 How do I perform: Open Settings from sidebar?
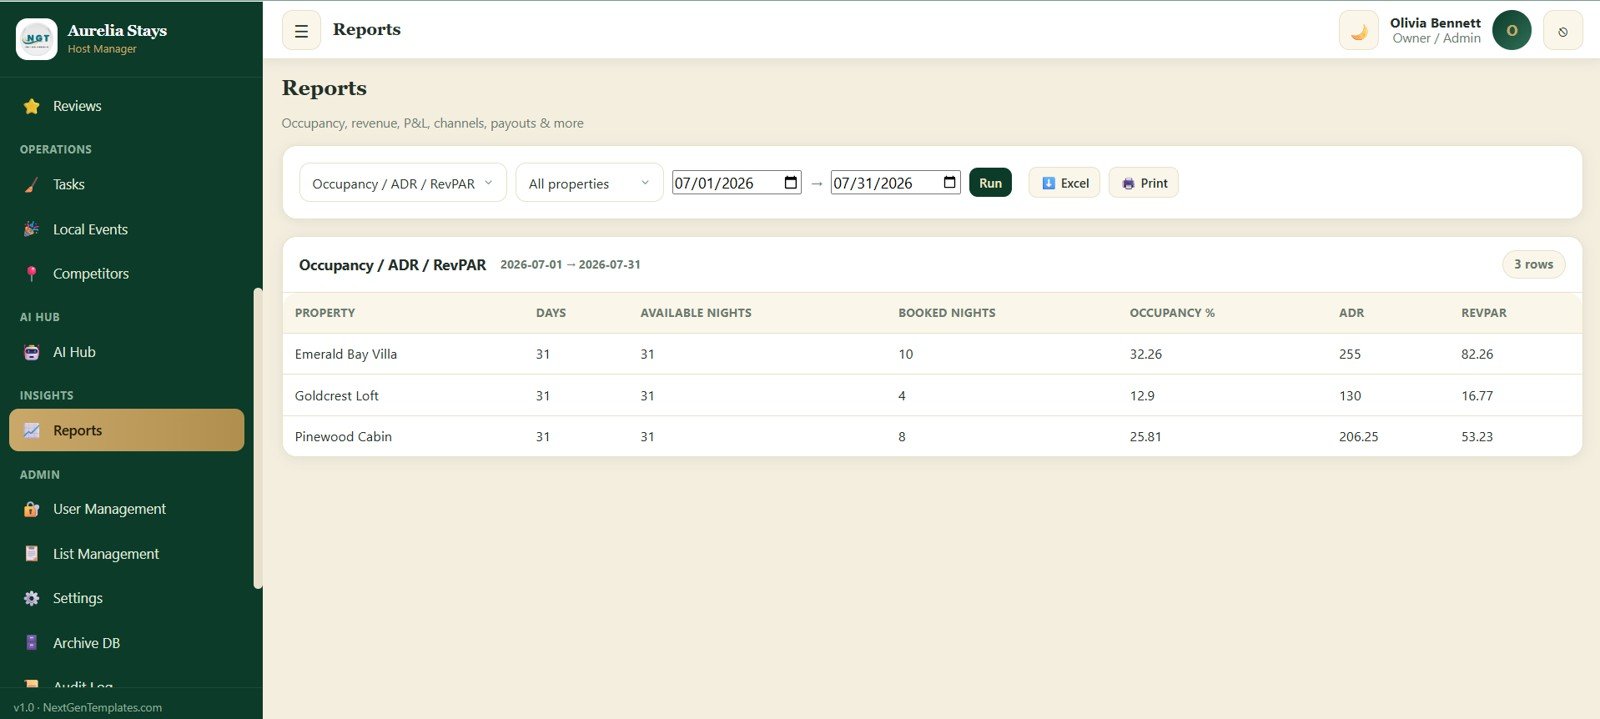click(x=126, y=598)
